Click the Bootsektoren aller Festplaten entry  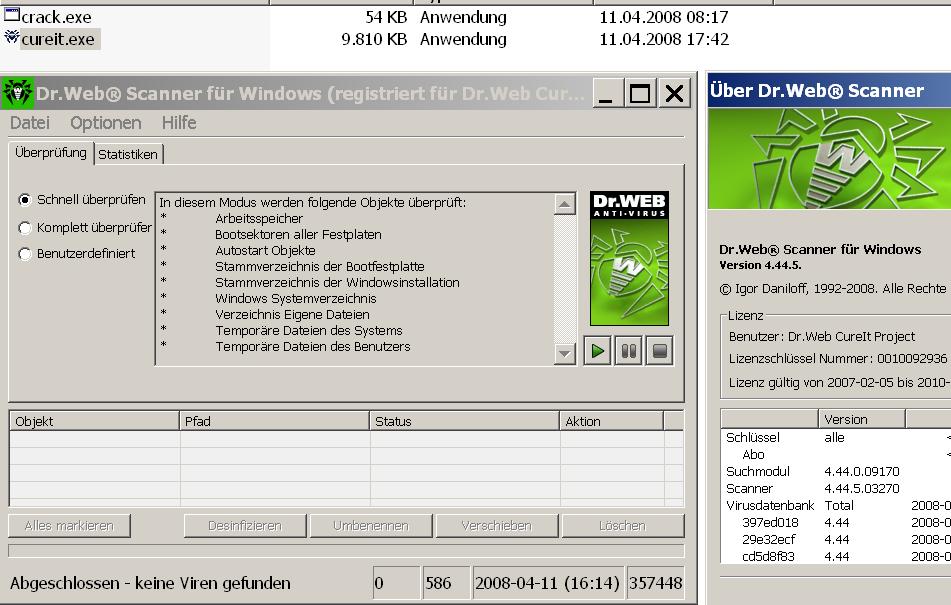coord(298,235)
